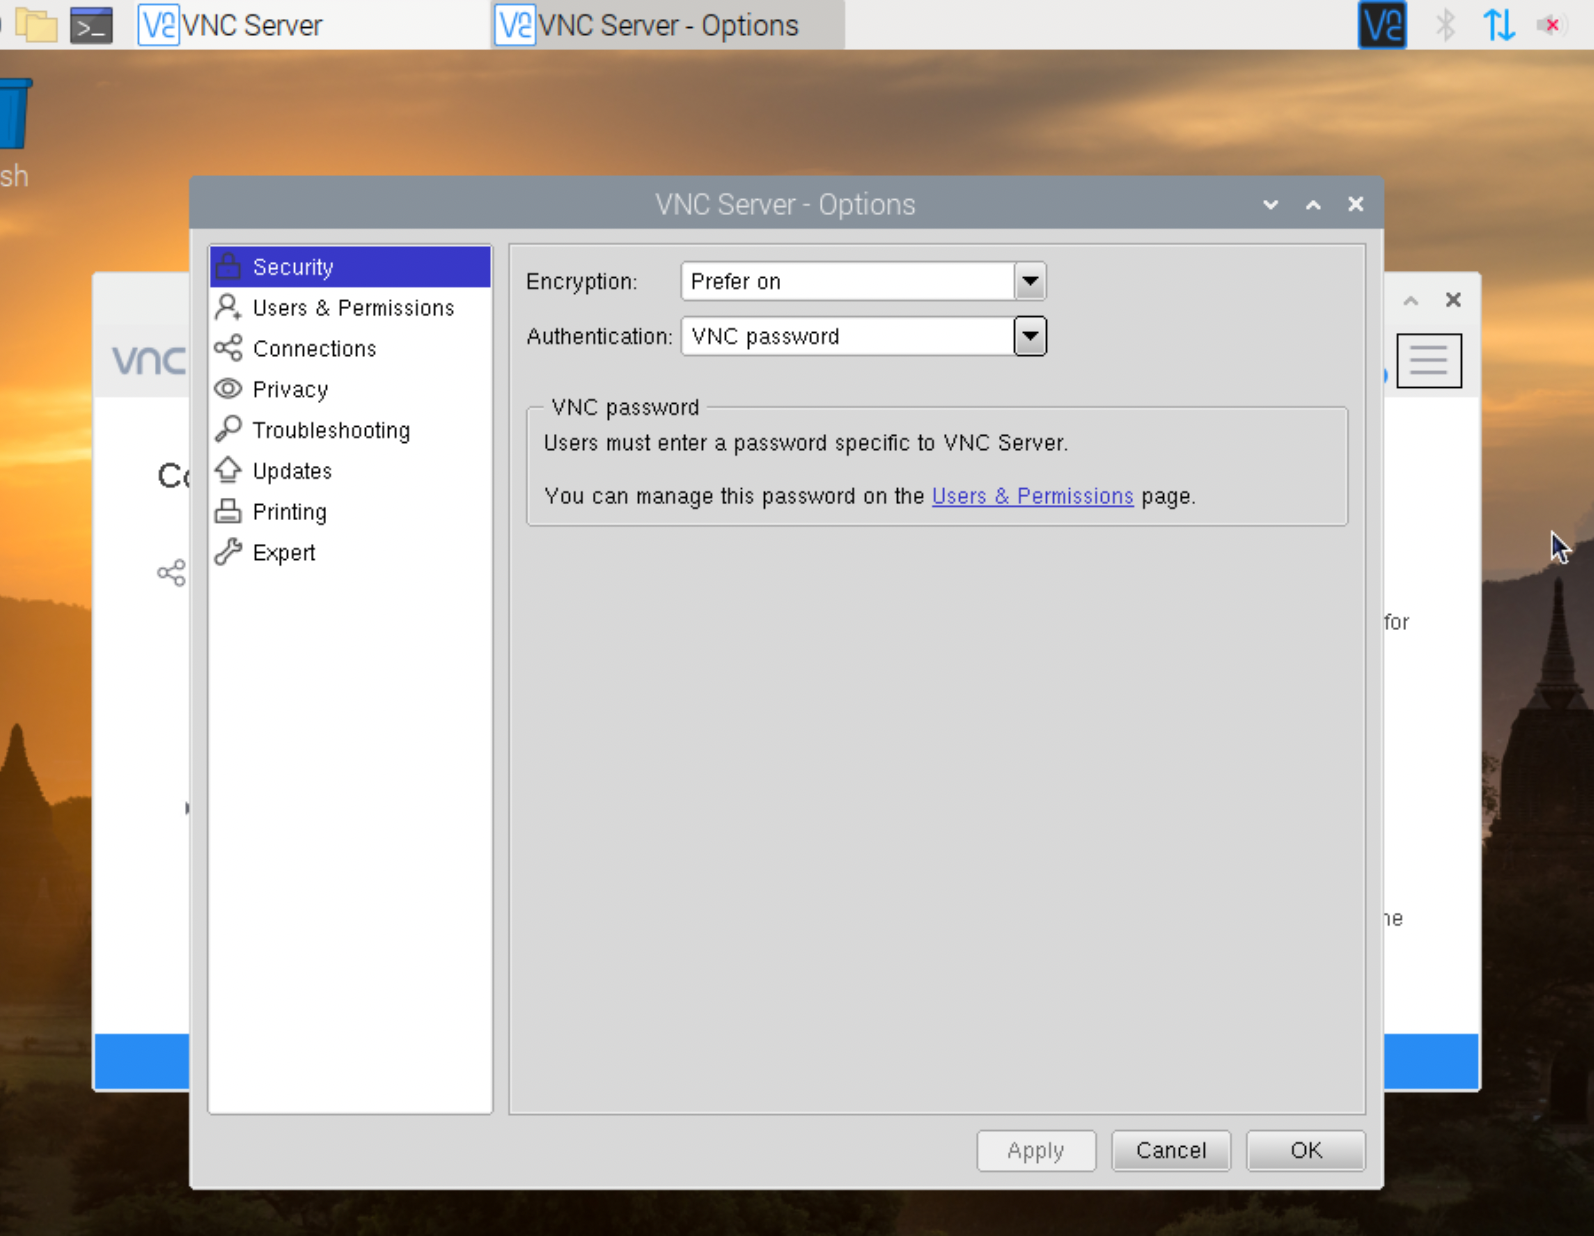Click the VNC logo in background window
This screenshot has height=1236, width=1594.
150,360
